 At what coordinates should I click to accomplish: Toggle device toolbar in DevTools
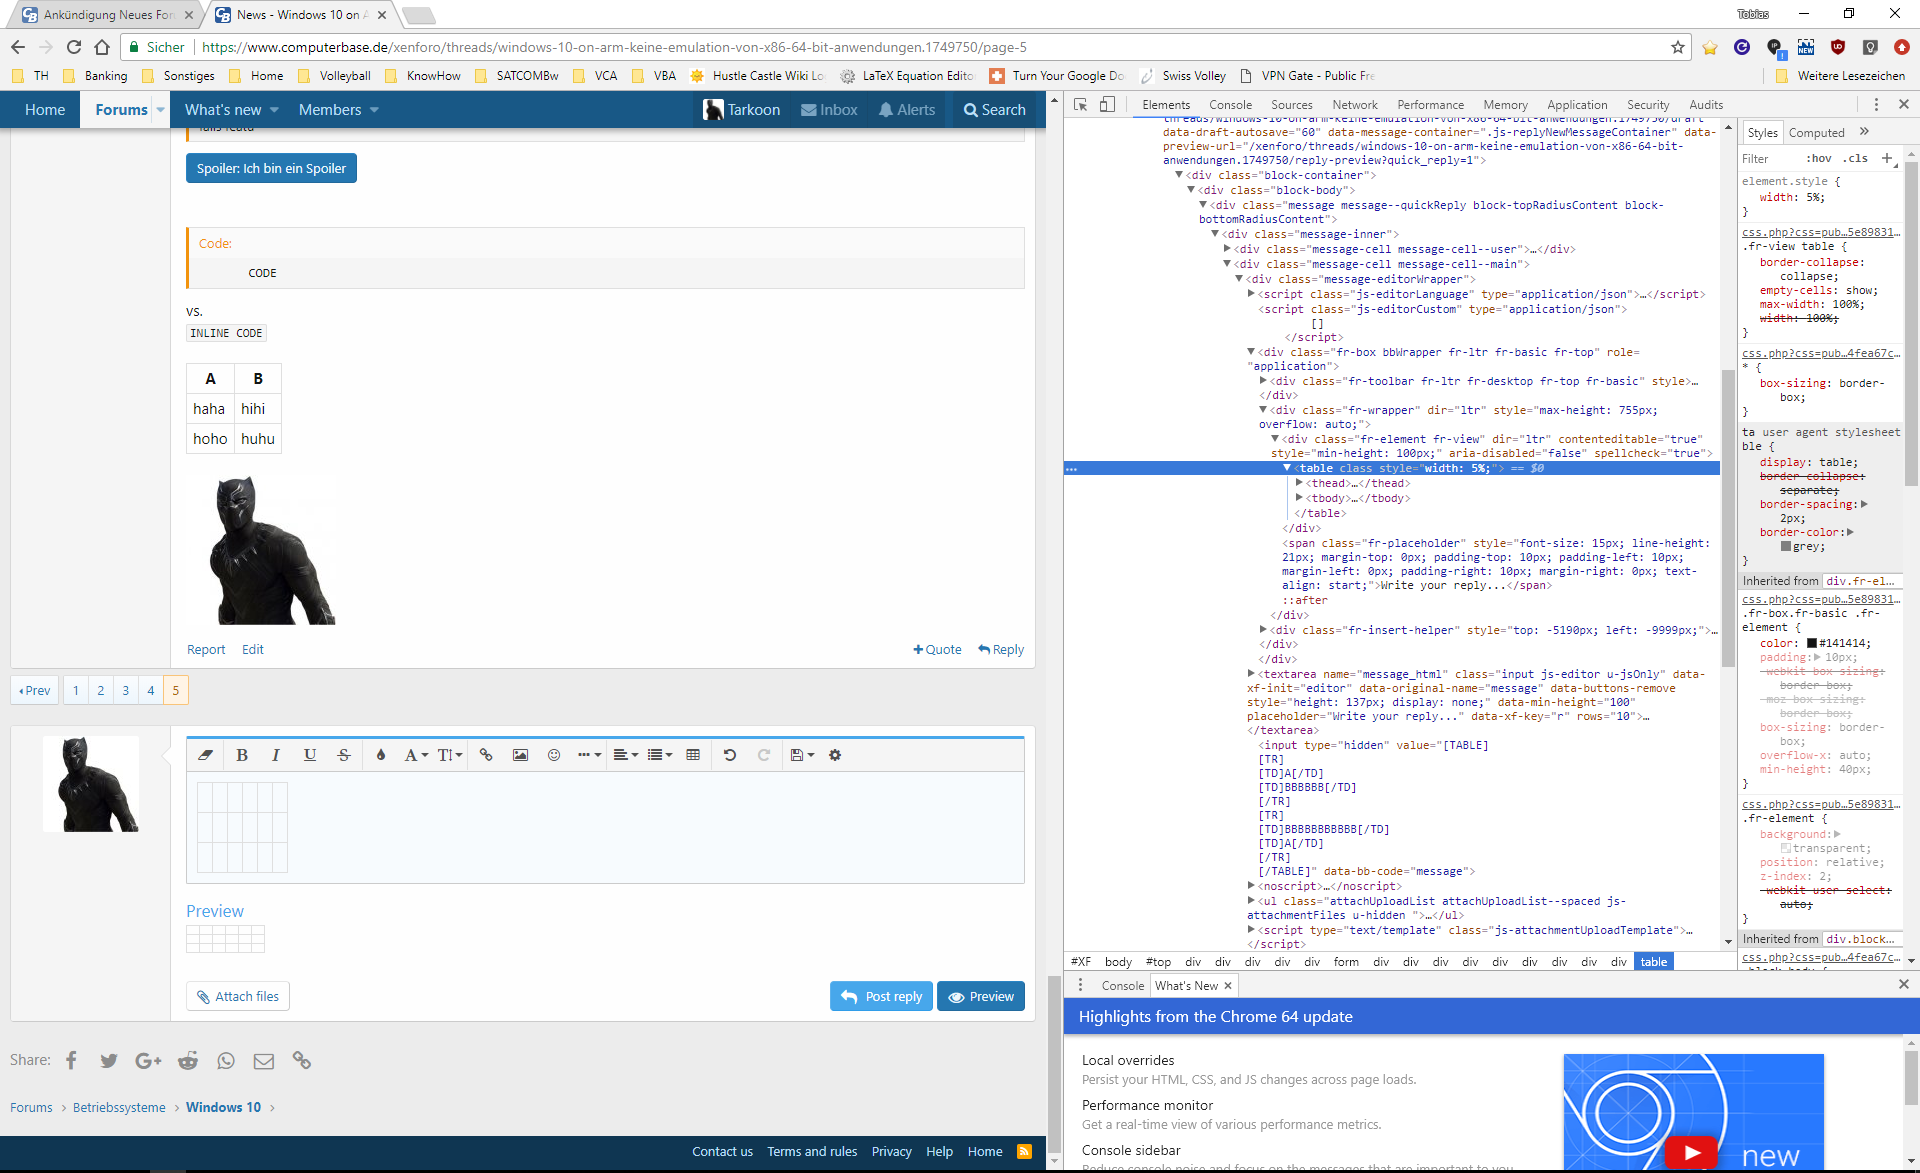[x=1107, y=104]
